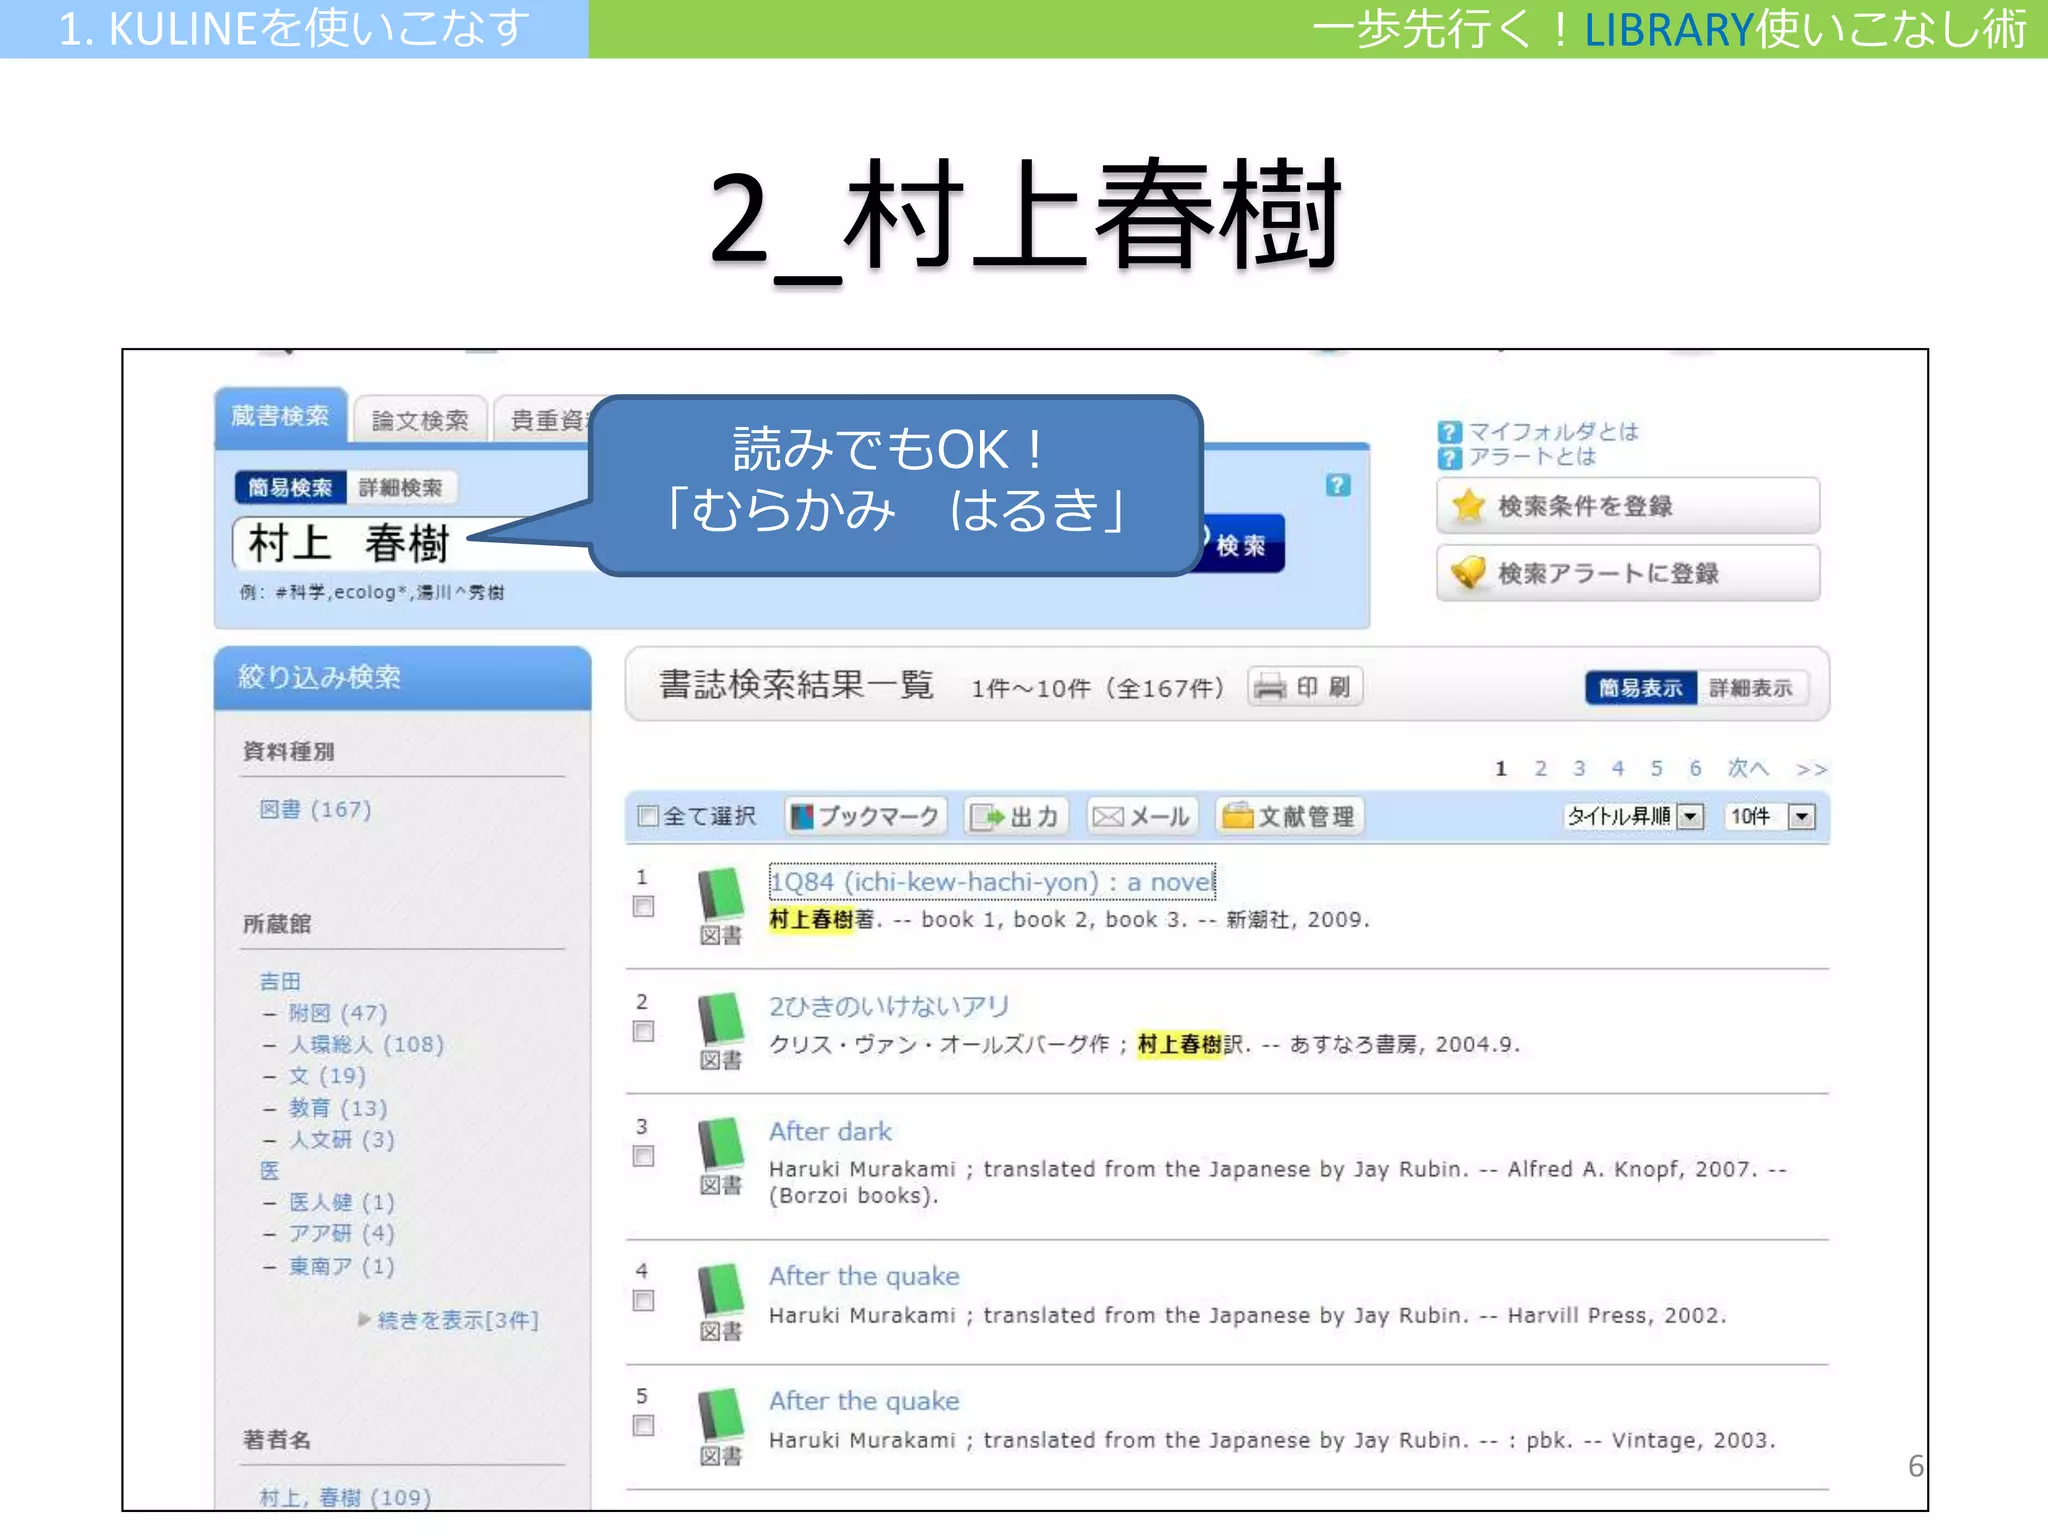Open the 1Q84 (ichi-kew-hachi-yon) title link

click(x=992, y=882)
